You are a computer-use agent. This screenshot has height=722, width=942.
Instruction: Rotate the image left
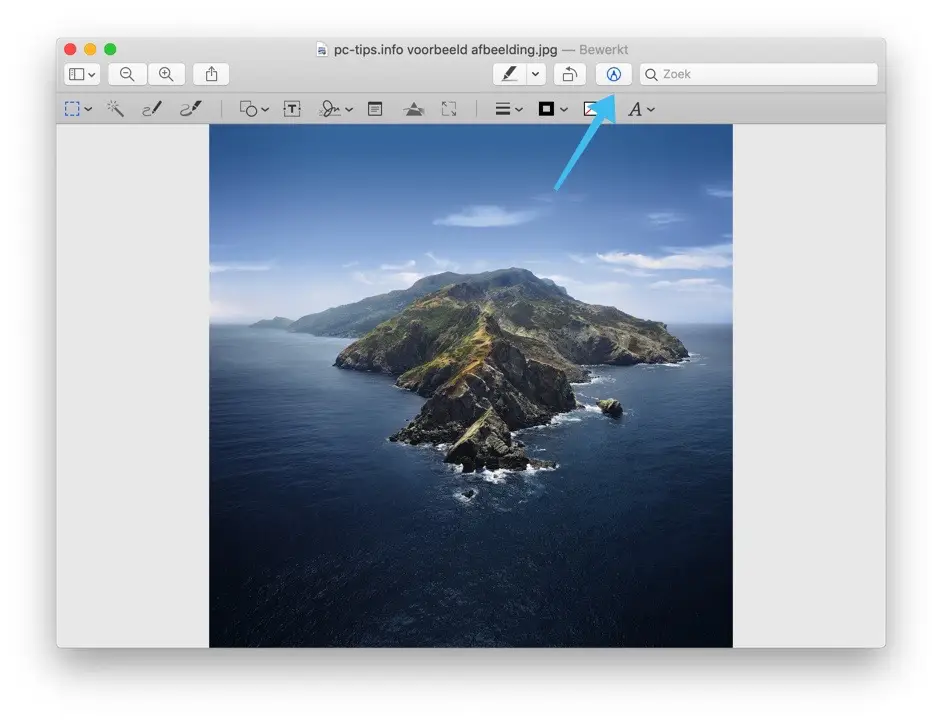click(x=570, y=74)
